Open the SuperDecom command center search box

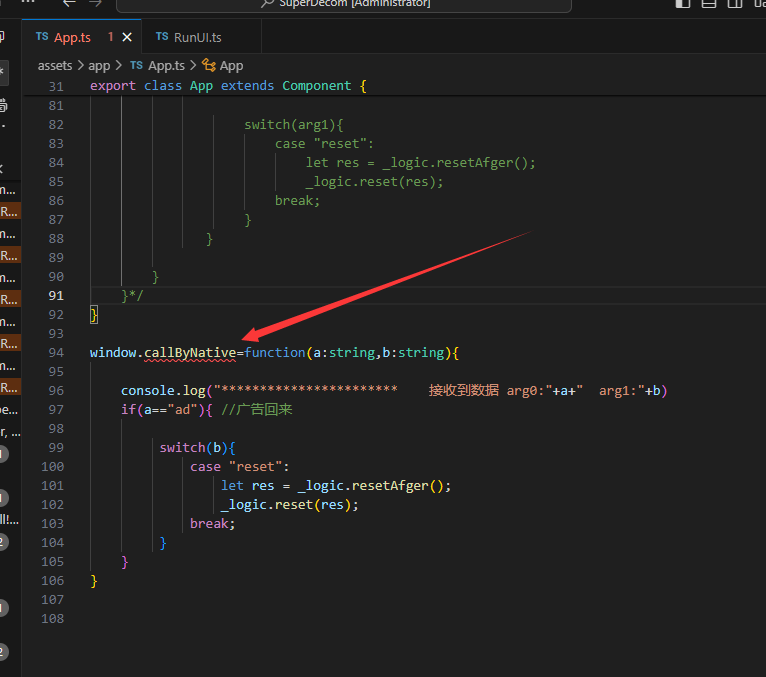click(x=344, y=4)
